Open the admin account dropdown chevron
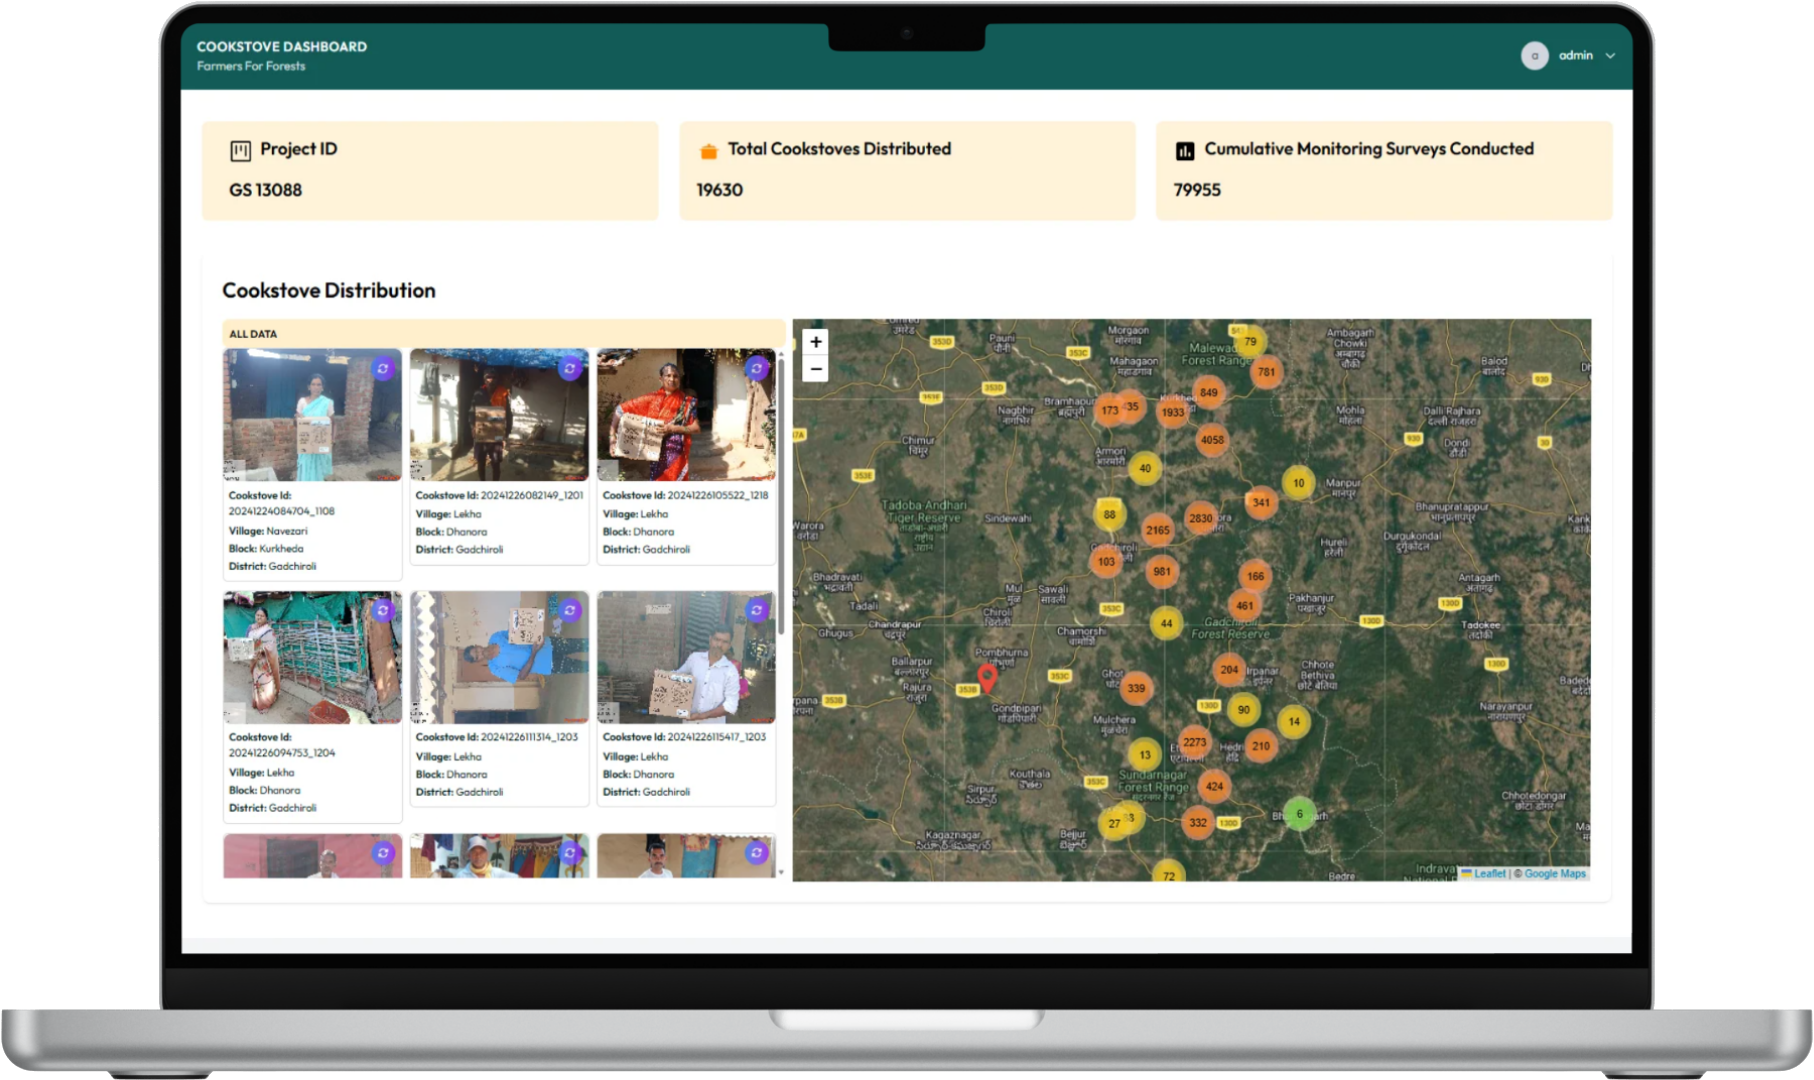 pyautogui.click(x=1610, y=56)
